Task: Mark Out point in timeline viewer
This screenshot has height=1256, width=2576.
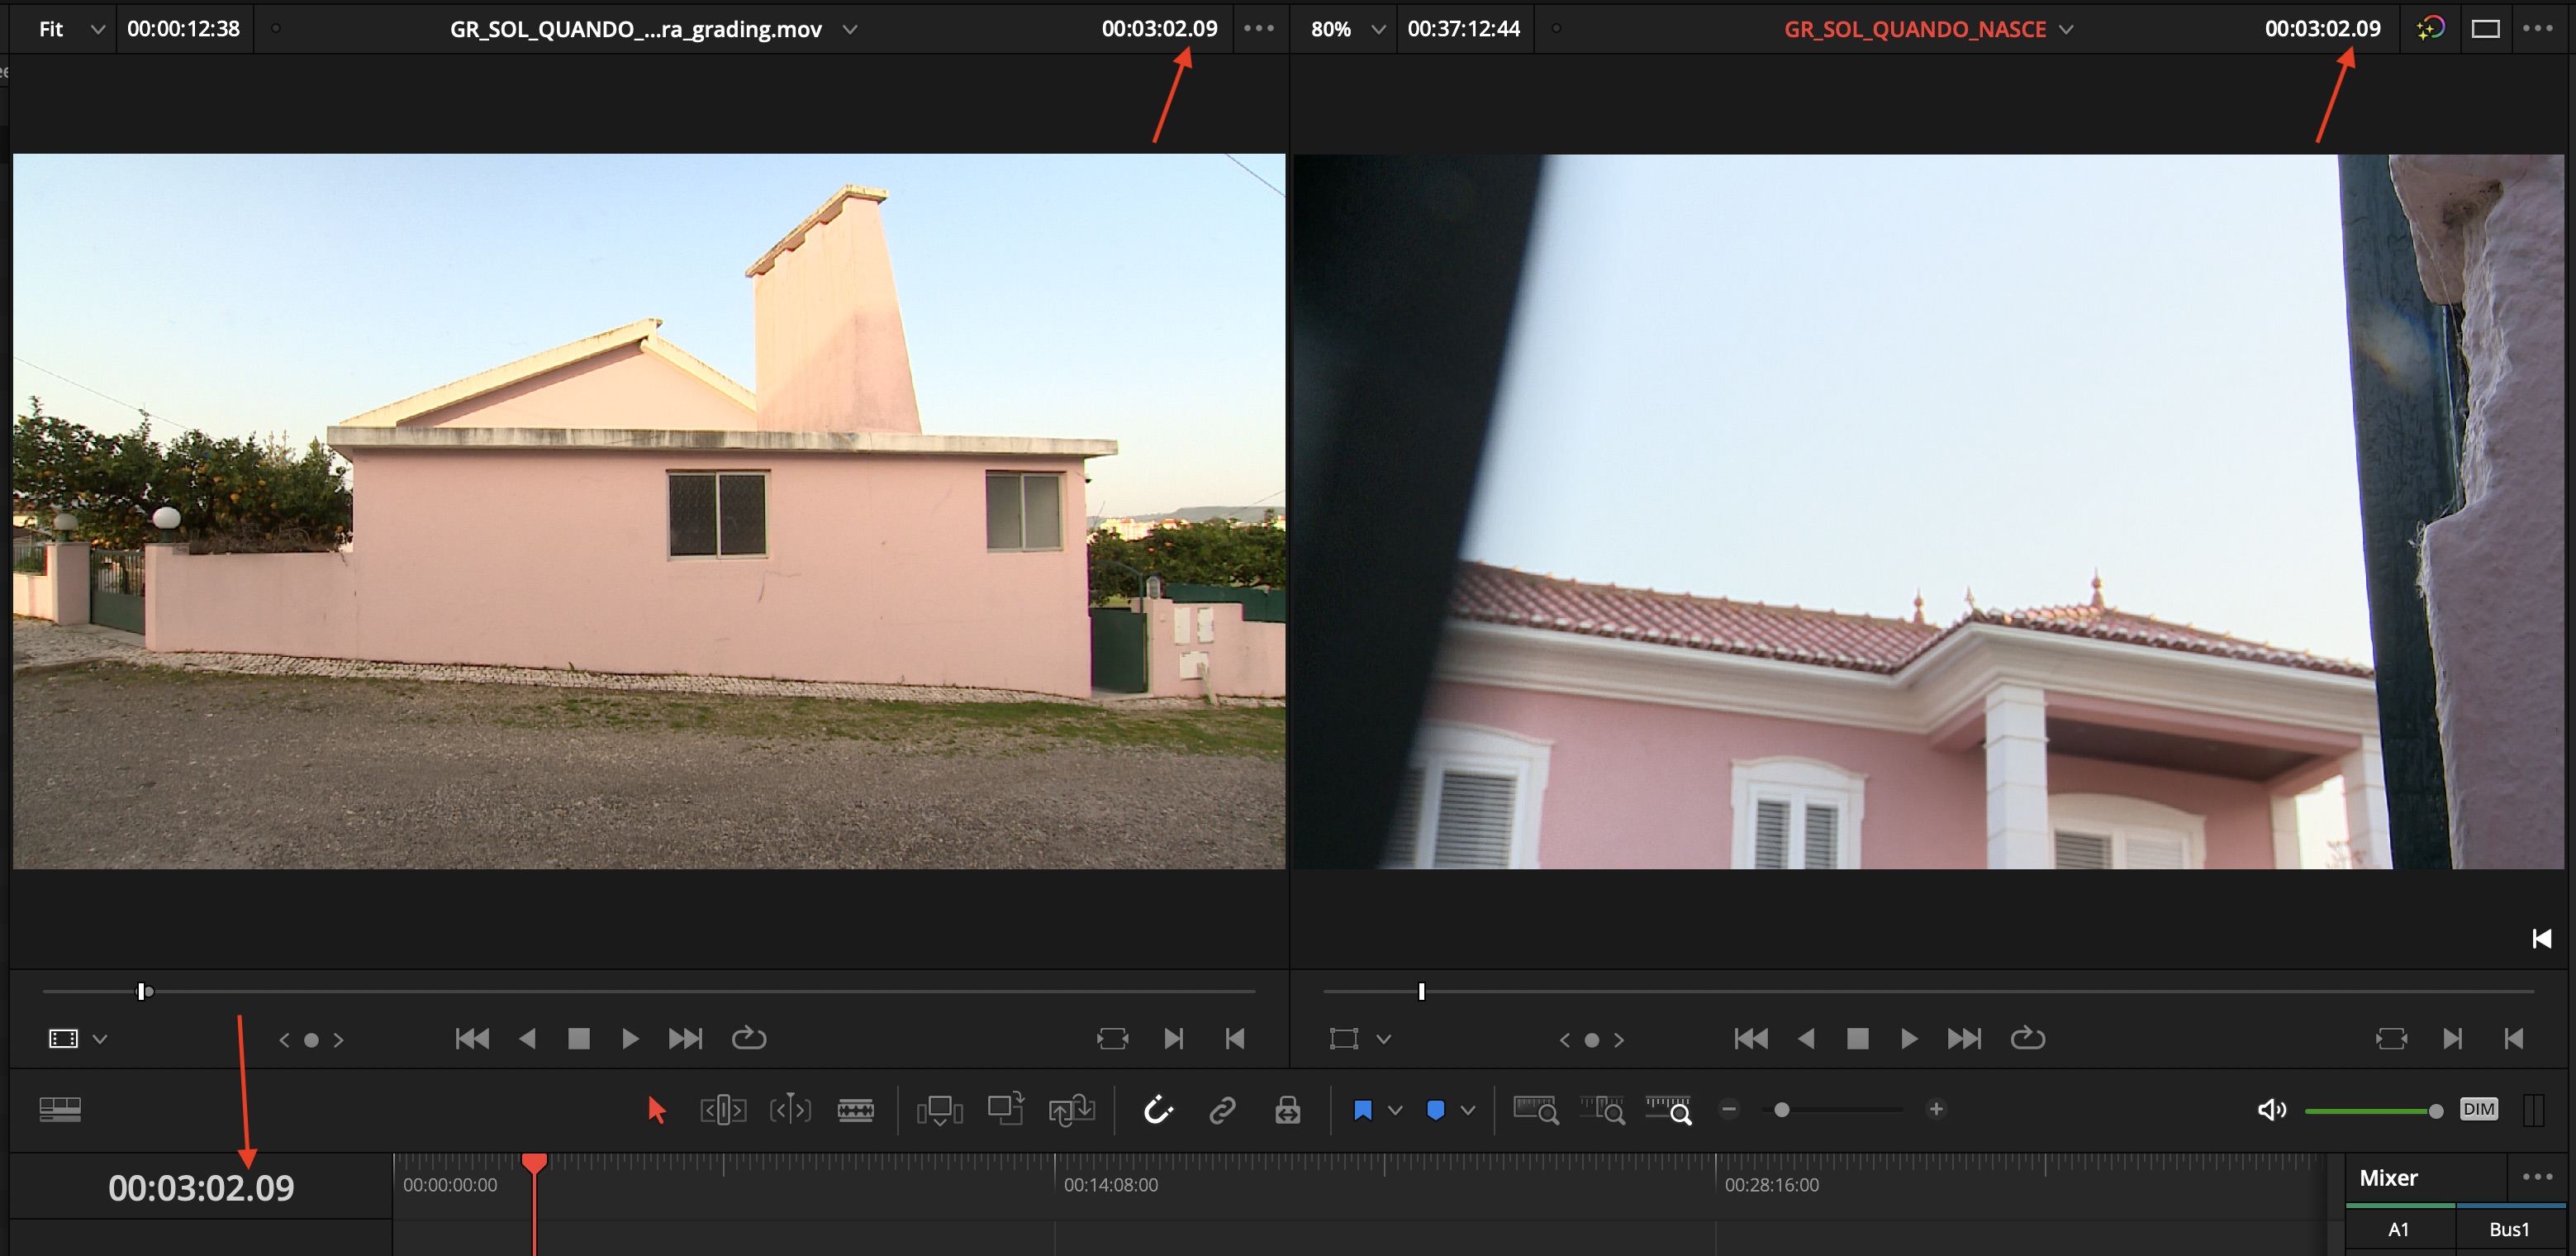Action: click(2514, 1039)
